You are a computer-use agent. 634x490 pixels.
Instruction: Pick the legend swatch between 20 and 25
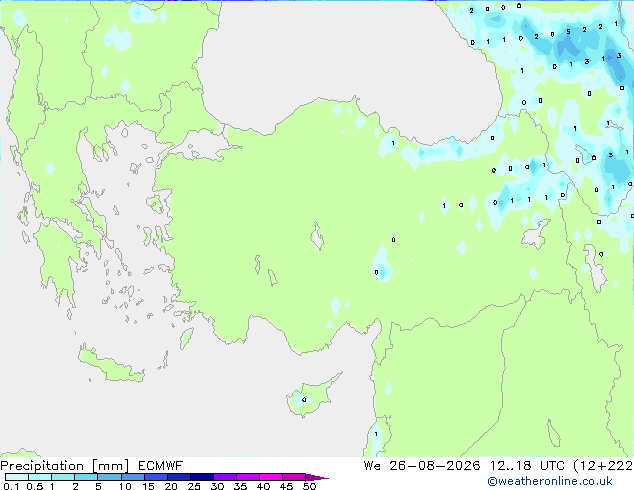tap(178, 477)
